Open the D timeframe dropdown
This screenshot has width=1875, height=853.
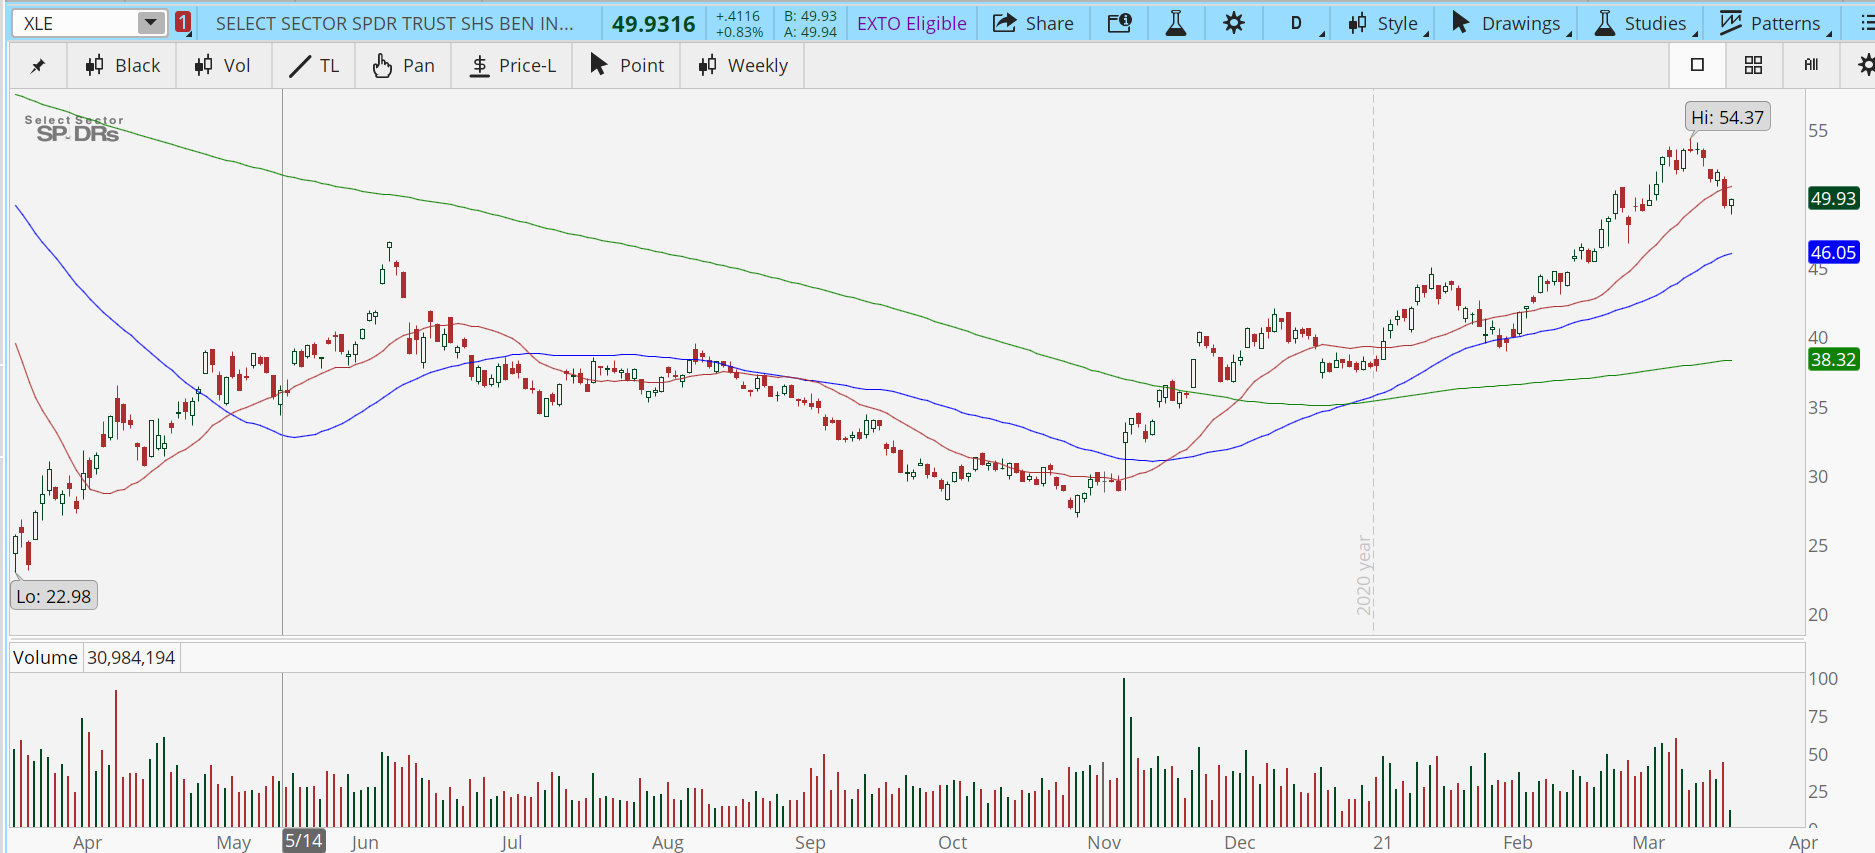(x=1297, y=23)
